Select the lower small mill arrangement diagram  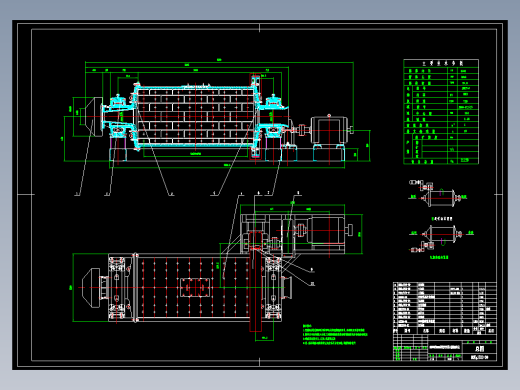(441, 237)
